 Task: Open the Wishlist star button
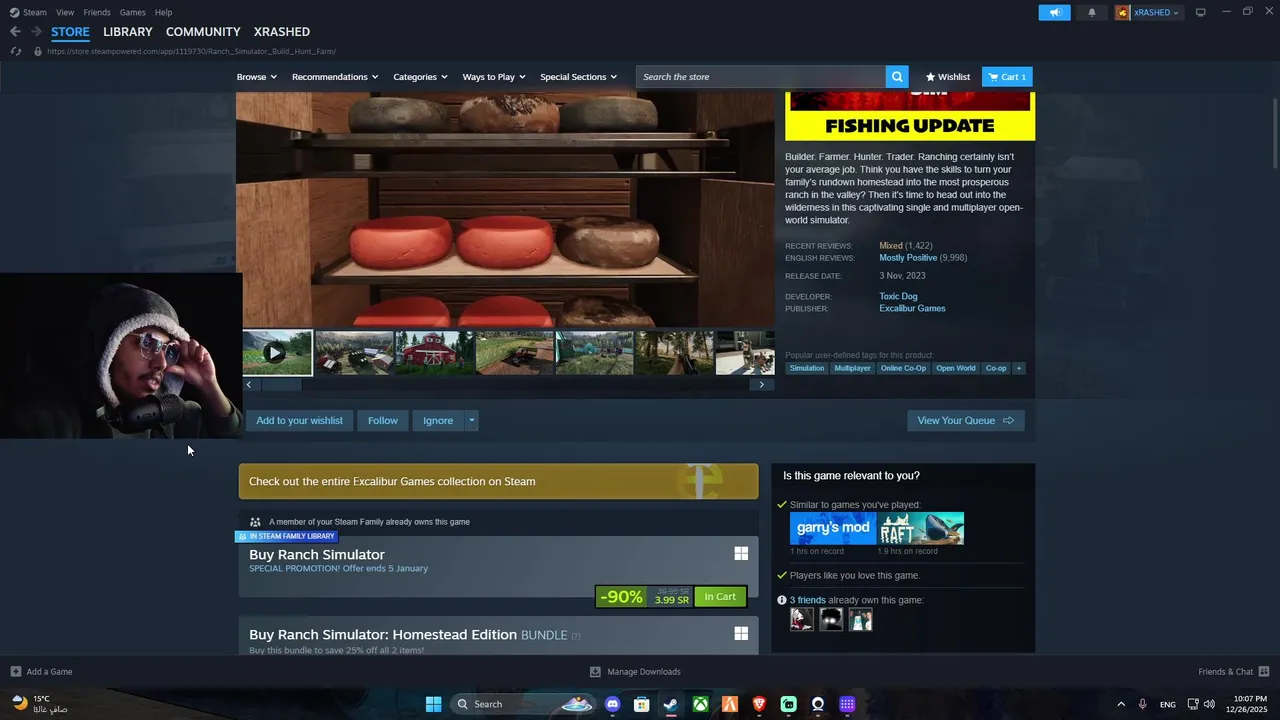(x=948, y=77)
